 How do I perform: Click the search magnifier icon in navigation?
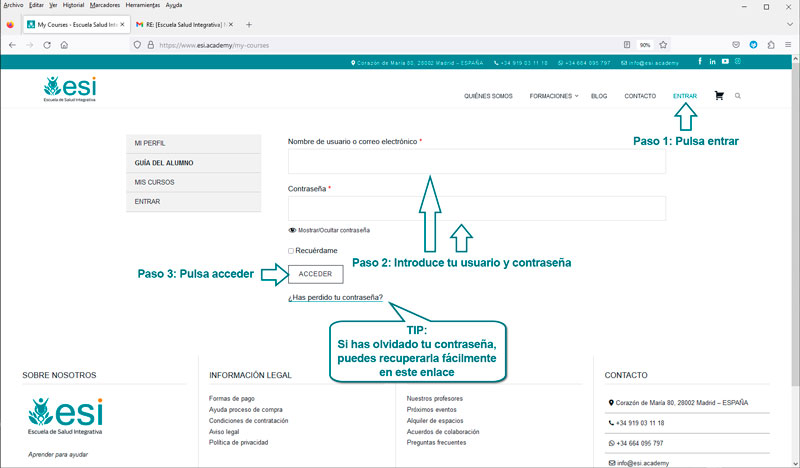tap(738, 96)
